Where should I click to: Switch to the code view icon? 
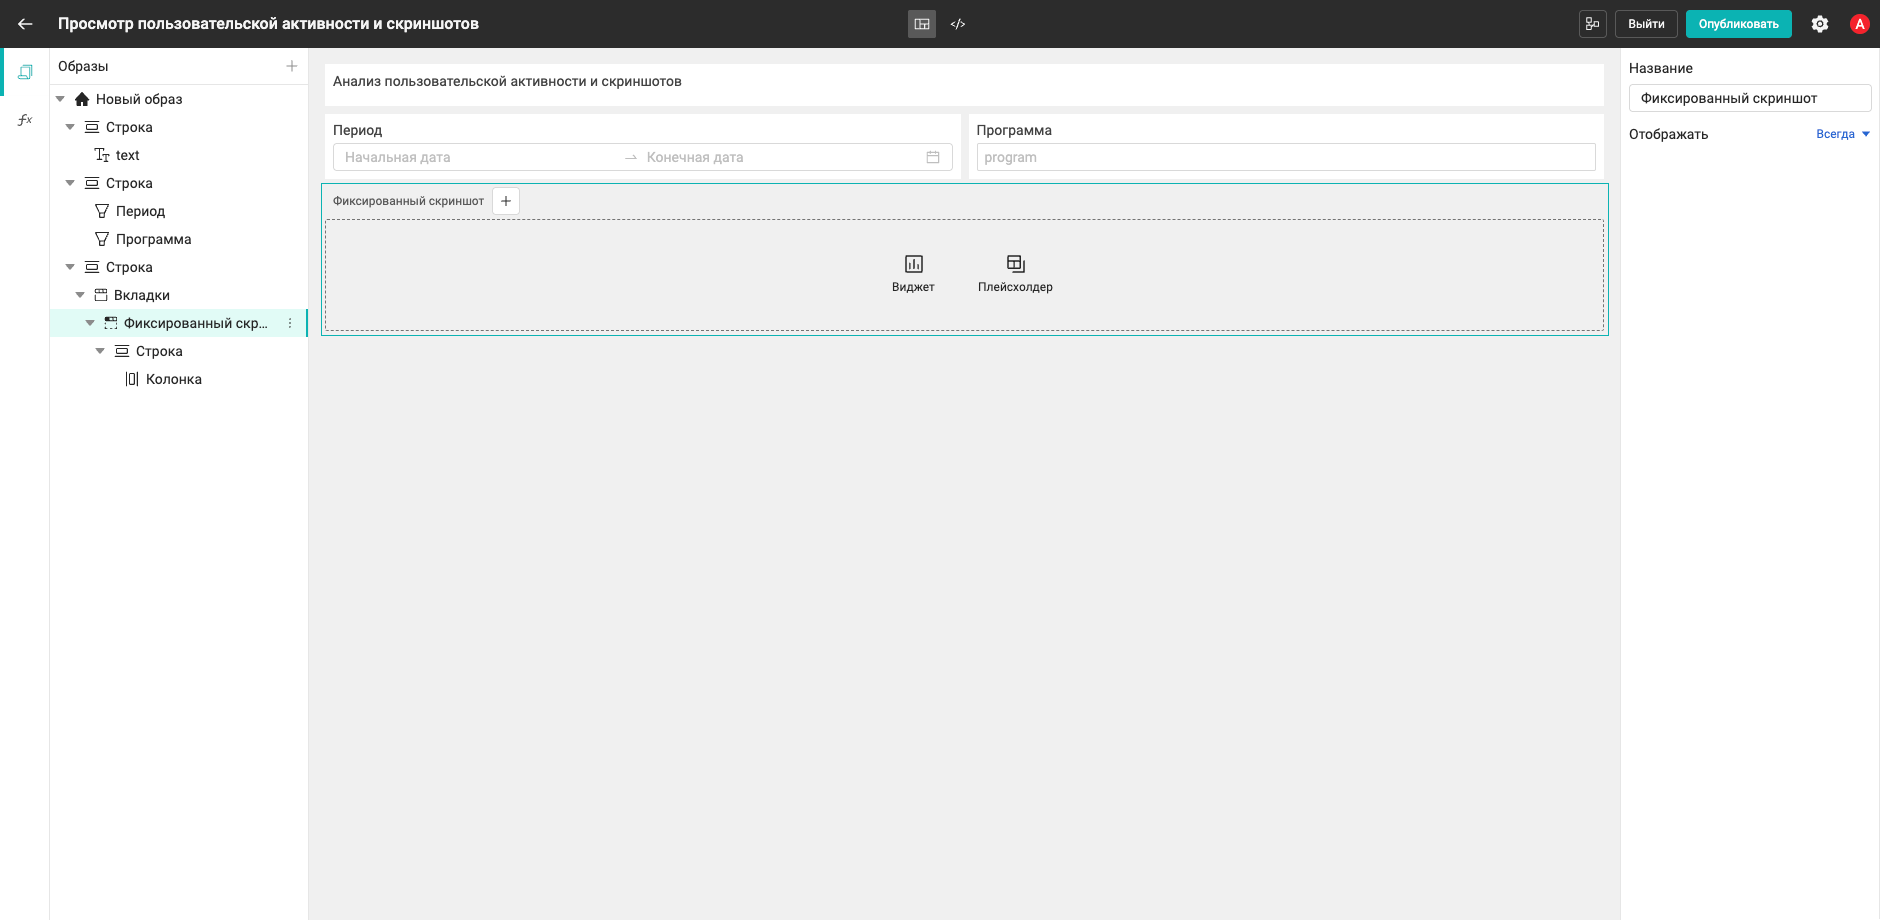tap(958, 24)
